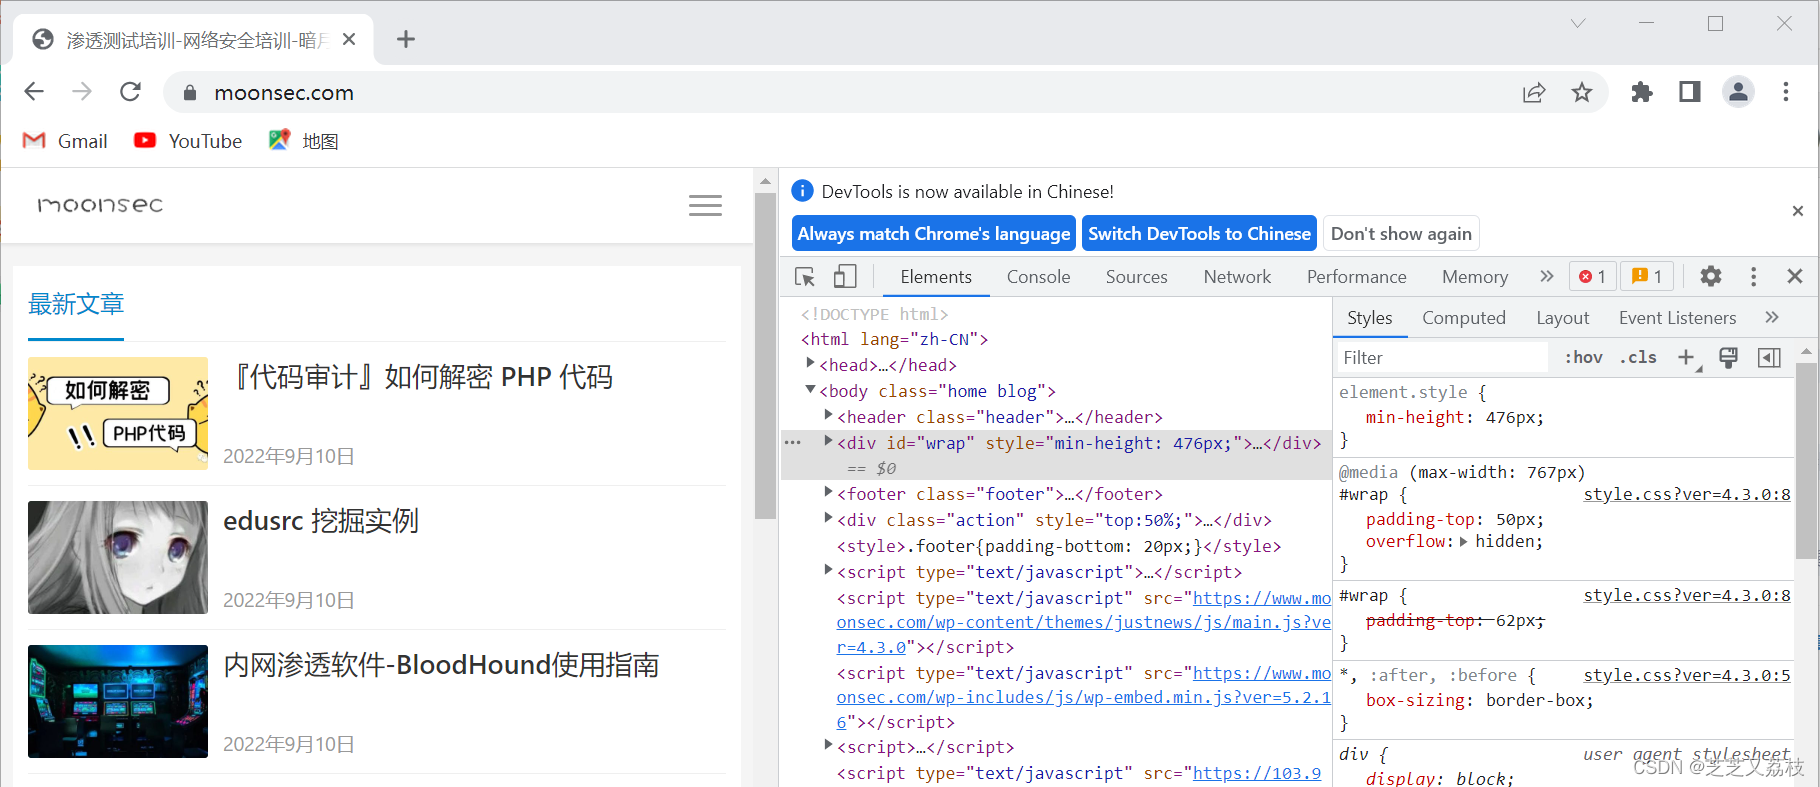Reload the current page
The height and width of the screenshot is (787, 1820).
[x=130, y=92]
